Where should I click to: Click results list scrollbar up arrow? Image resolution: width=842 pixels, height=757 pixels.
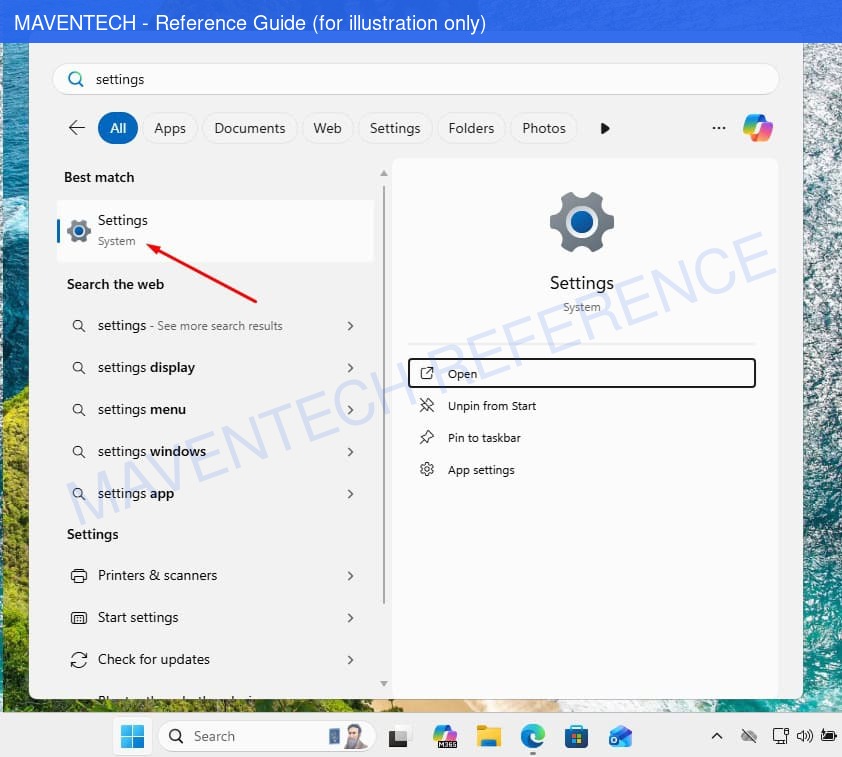tap(384, 173)
